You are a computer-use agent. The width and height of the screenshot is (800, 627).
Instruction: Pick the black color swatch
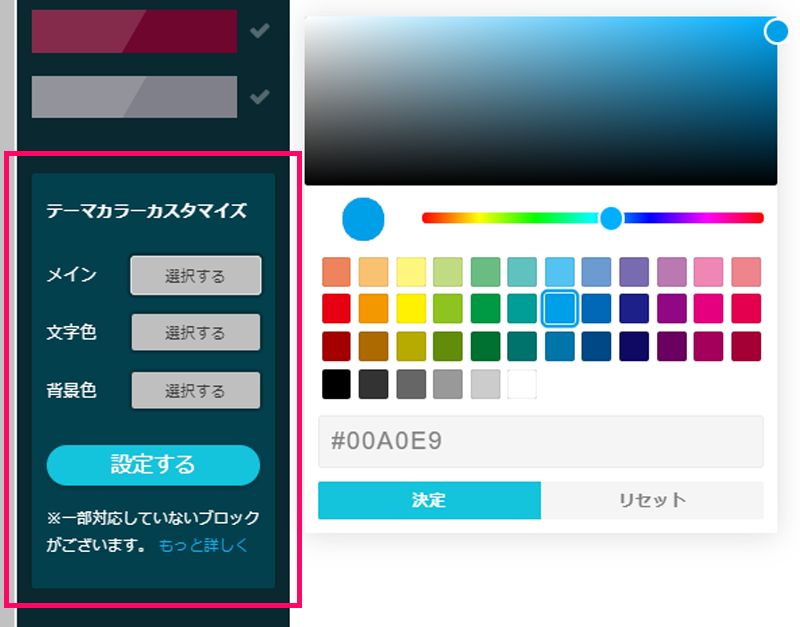[337, 385]
